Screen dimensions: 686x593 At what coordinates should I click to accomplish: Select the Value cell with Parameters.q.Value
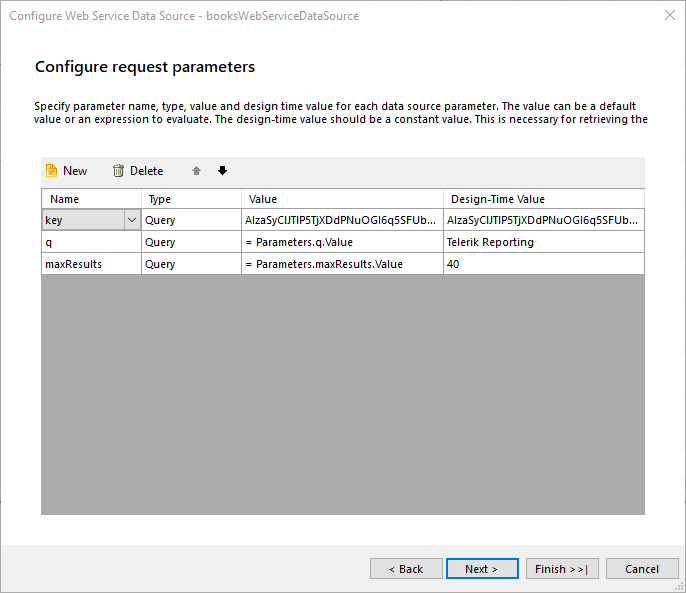tap(342, 242)
